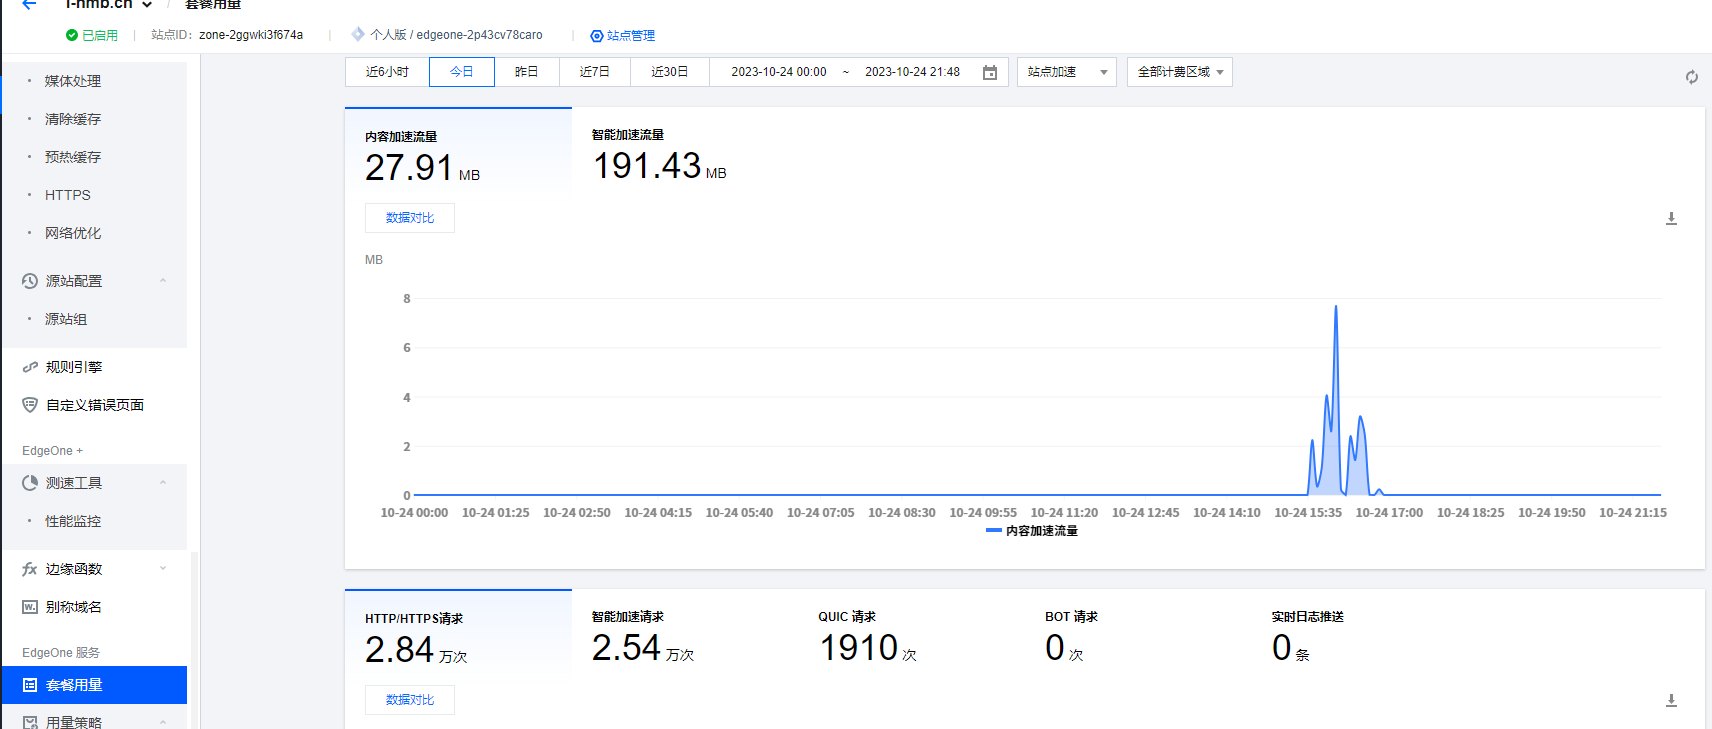Select the 近30日 time range
Image resolution: width=1712 pixels, height=729 pixels.
coord(669,72)
